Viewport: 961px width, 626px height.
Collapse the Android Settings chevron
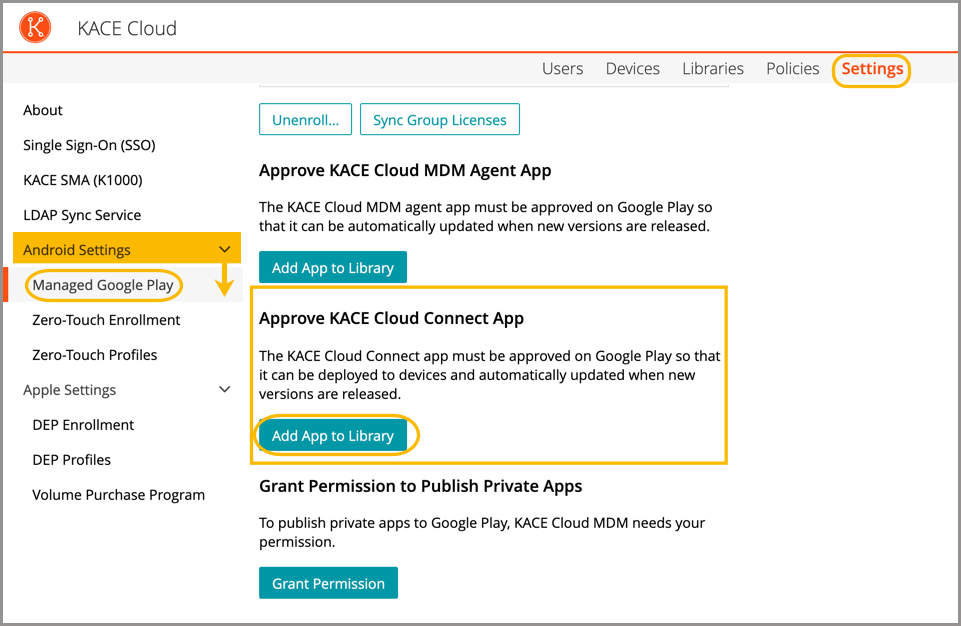pyautogui.click(x=225, y=250)
